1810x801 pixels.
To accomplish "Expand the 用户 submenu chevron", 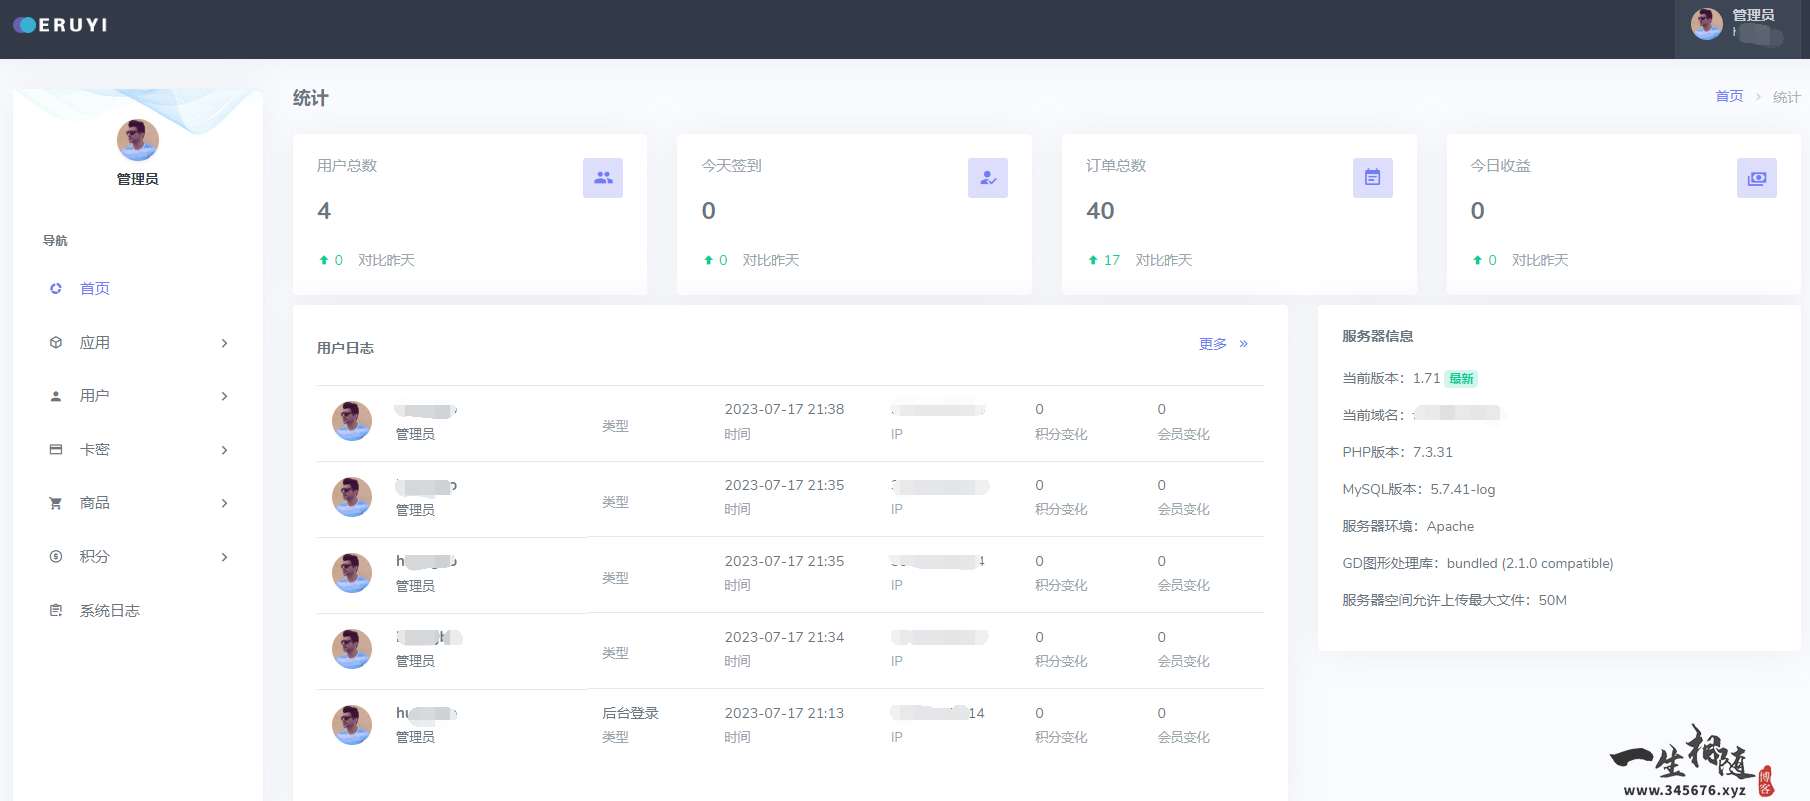I will pos(224,396).
